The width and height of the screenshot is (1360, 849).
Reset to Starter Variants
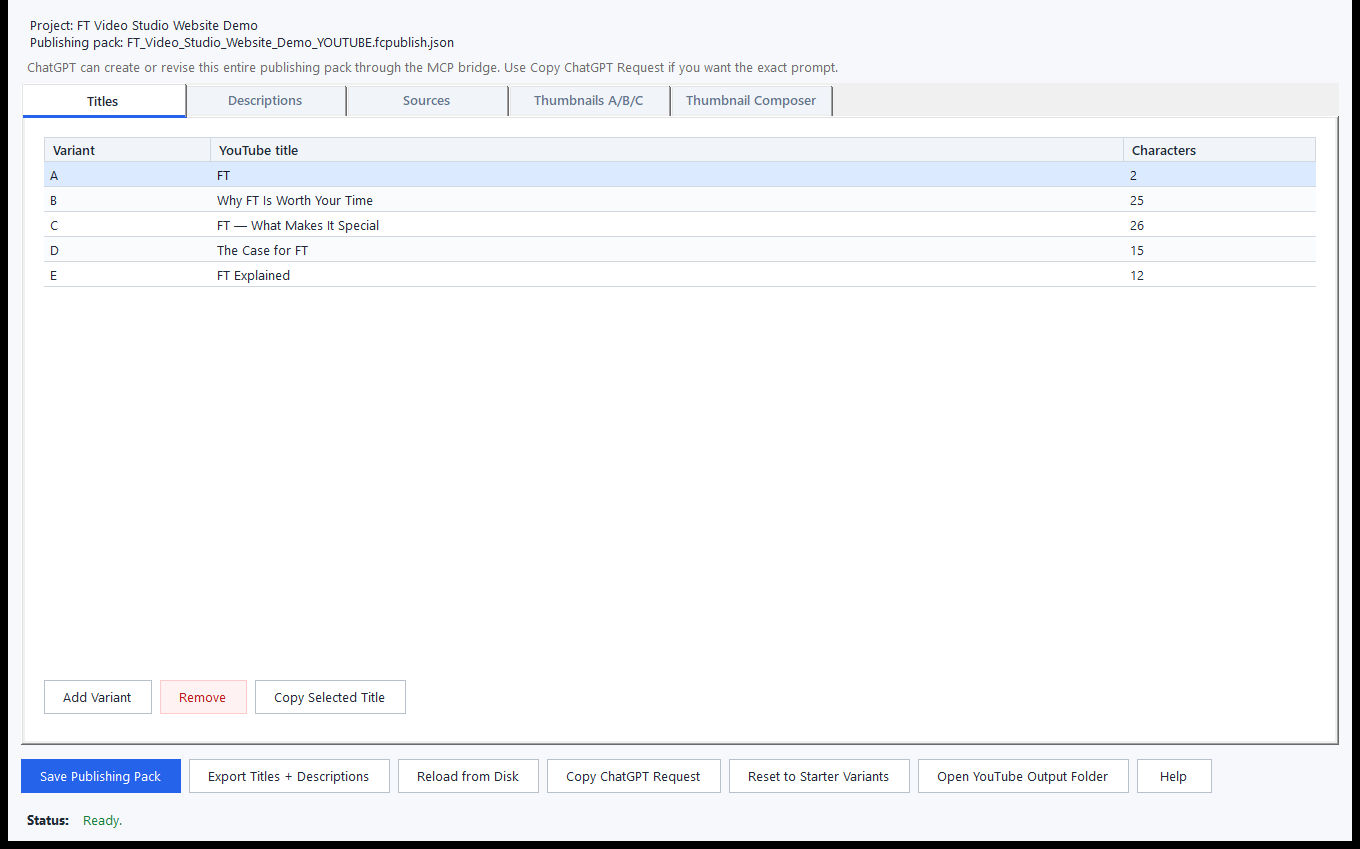tap(819, 776)
